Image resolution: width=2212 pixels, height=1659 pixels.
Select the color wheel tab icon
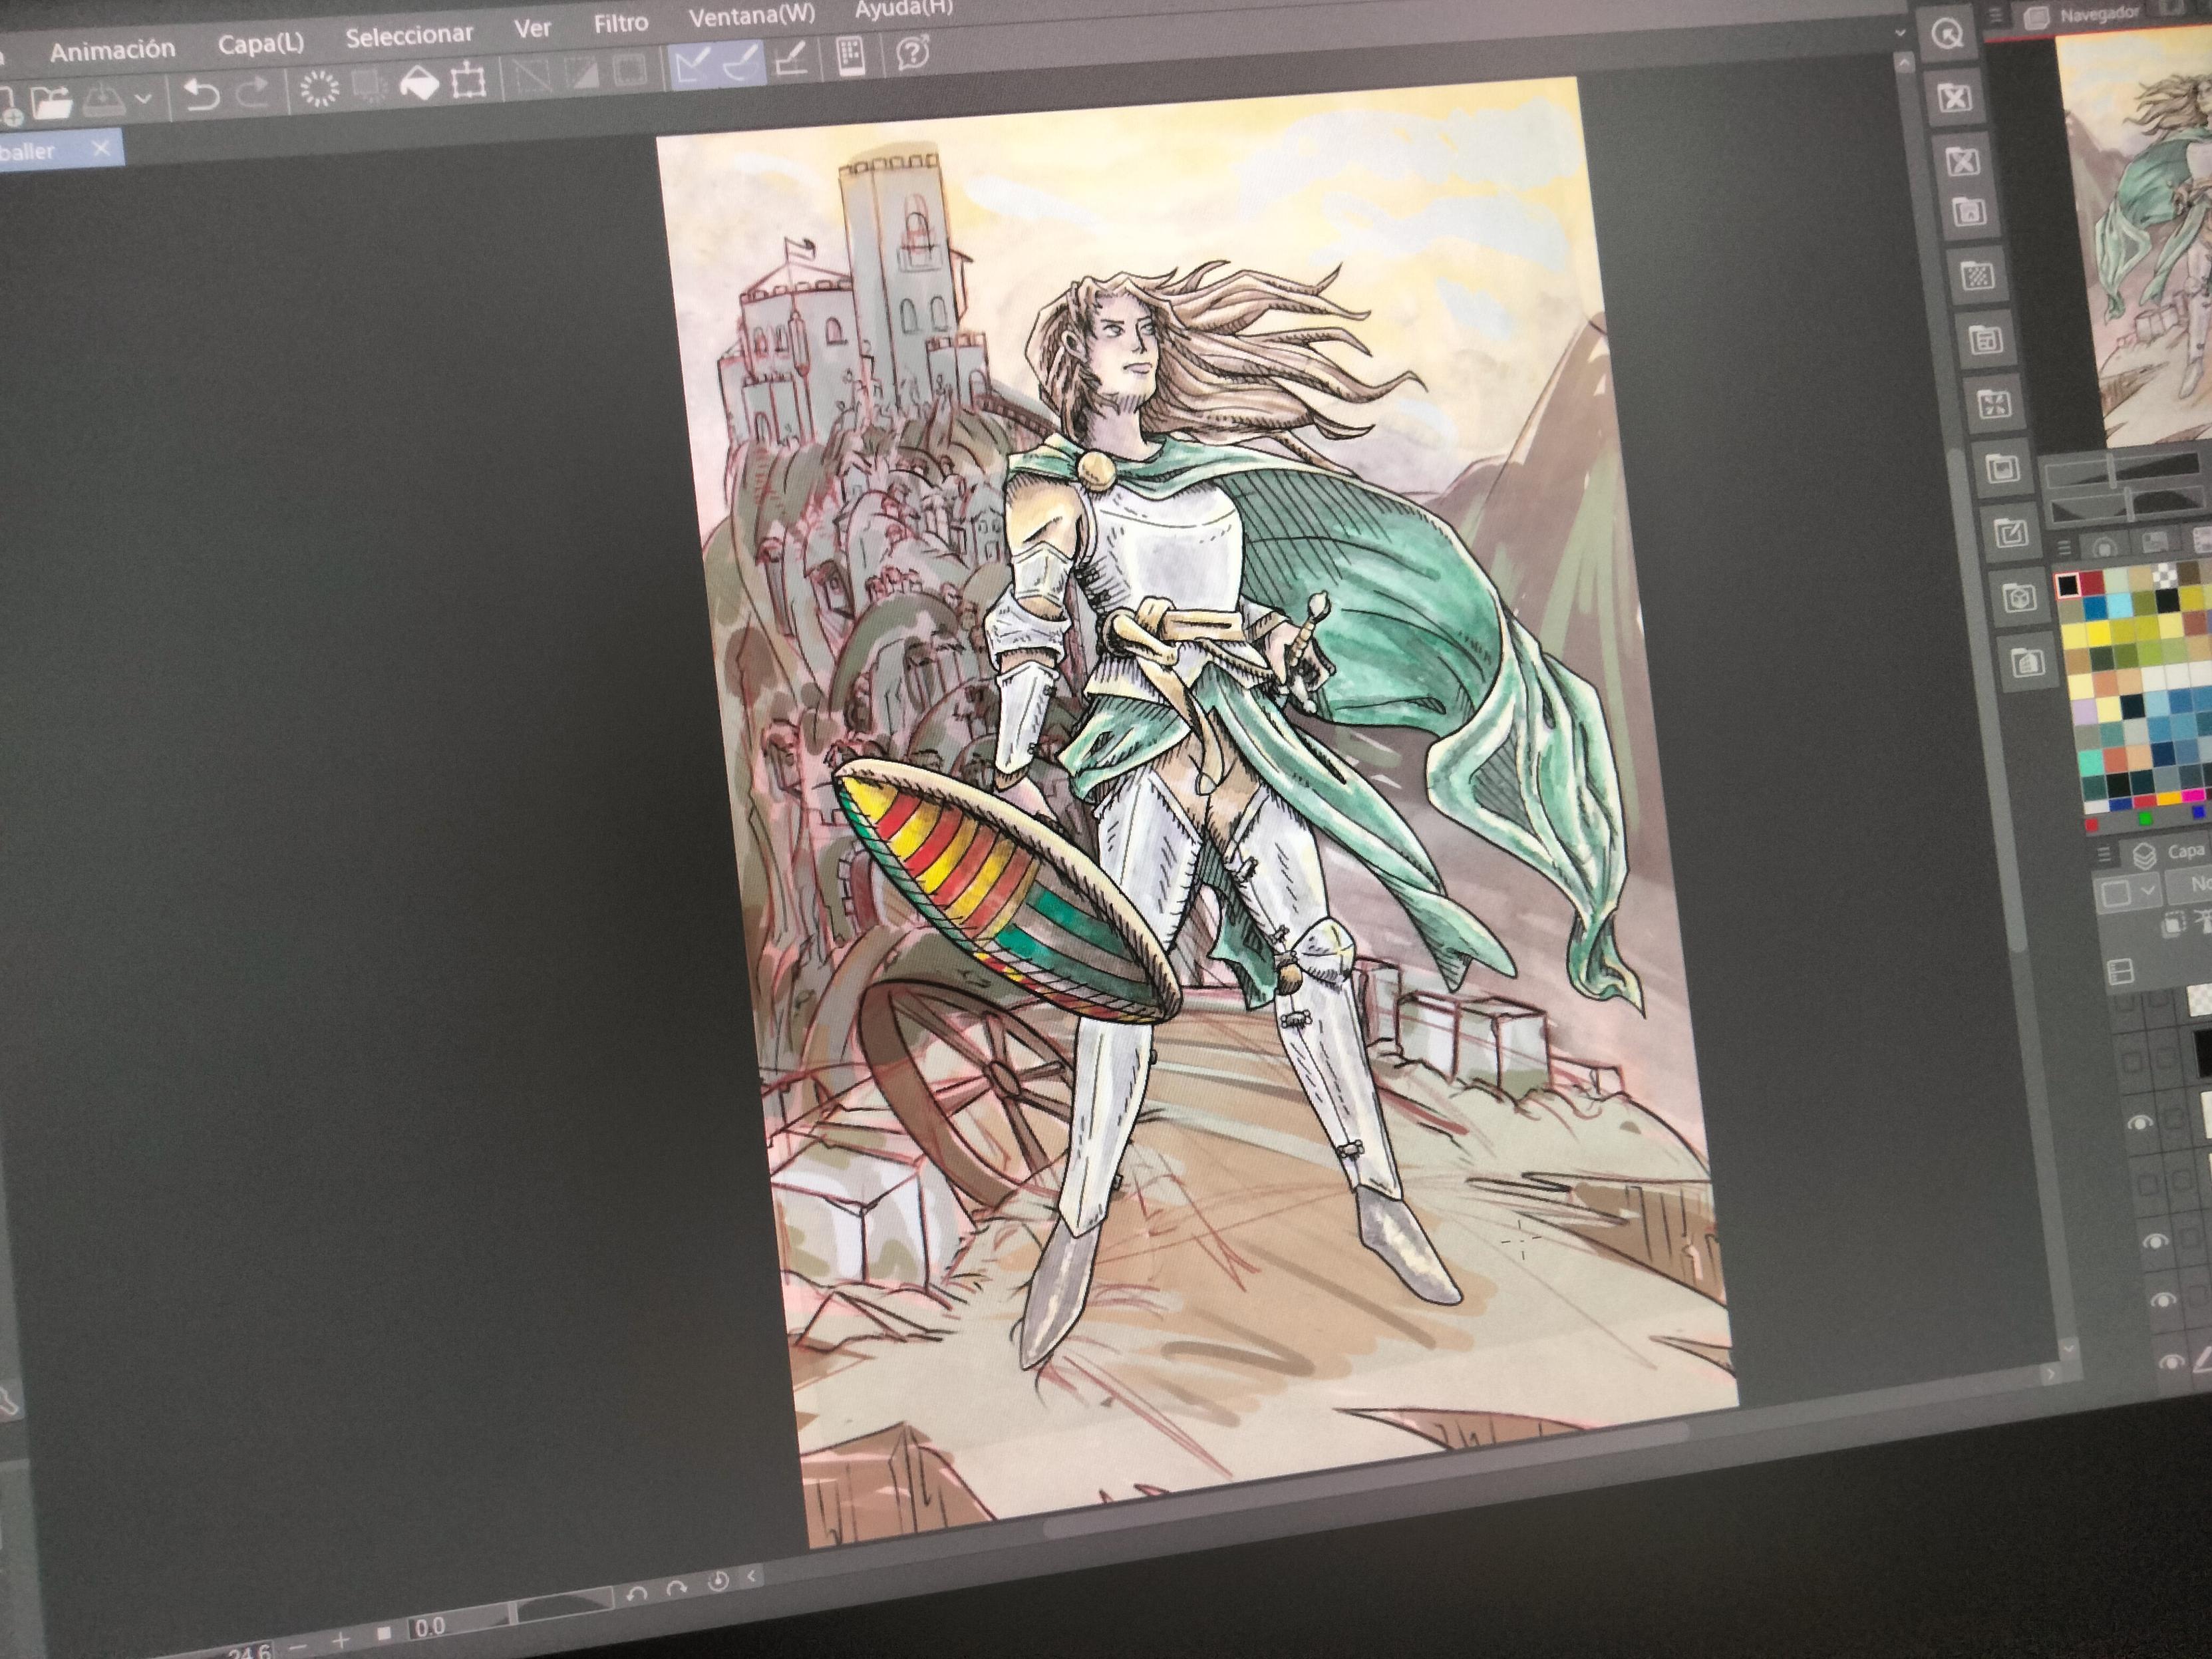(2104, 545)
